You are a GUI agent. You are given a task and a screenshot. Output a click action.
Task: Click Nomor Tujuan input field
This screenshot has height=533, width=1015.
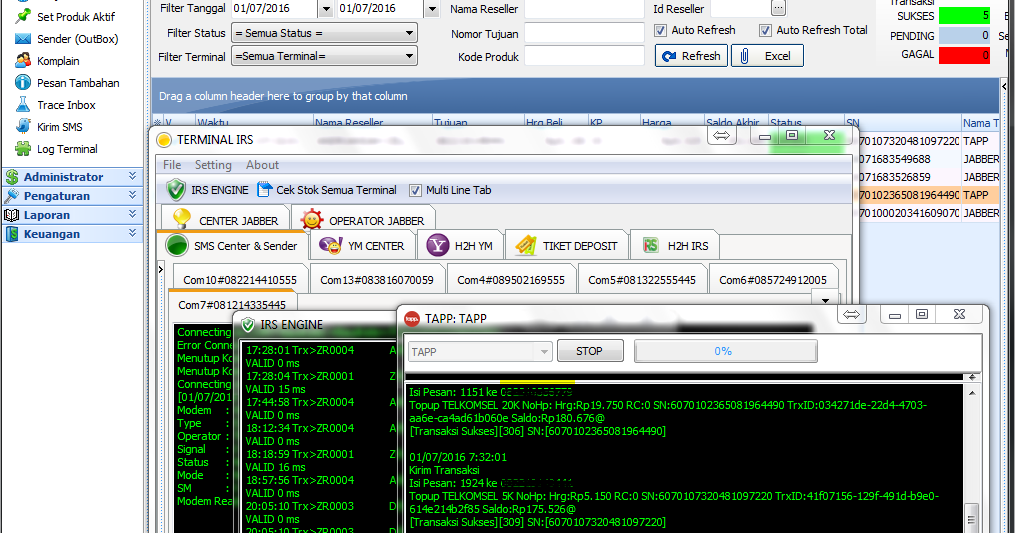click(585, 33)
